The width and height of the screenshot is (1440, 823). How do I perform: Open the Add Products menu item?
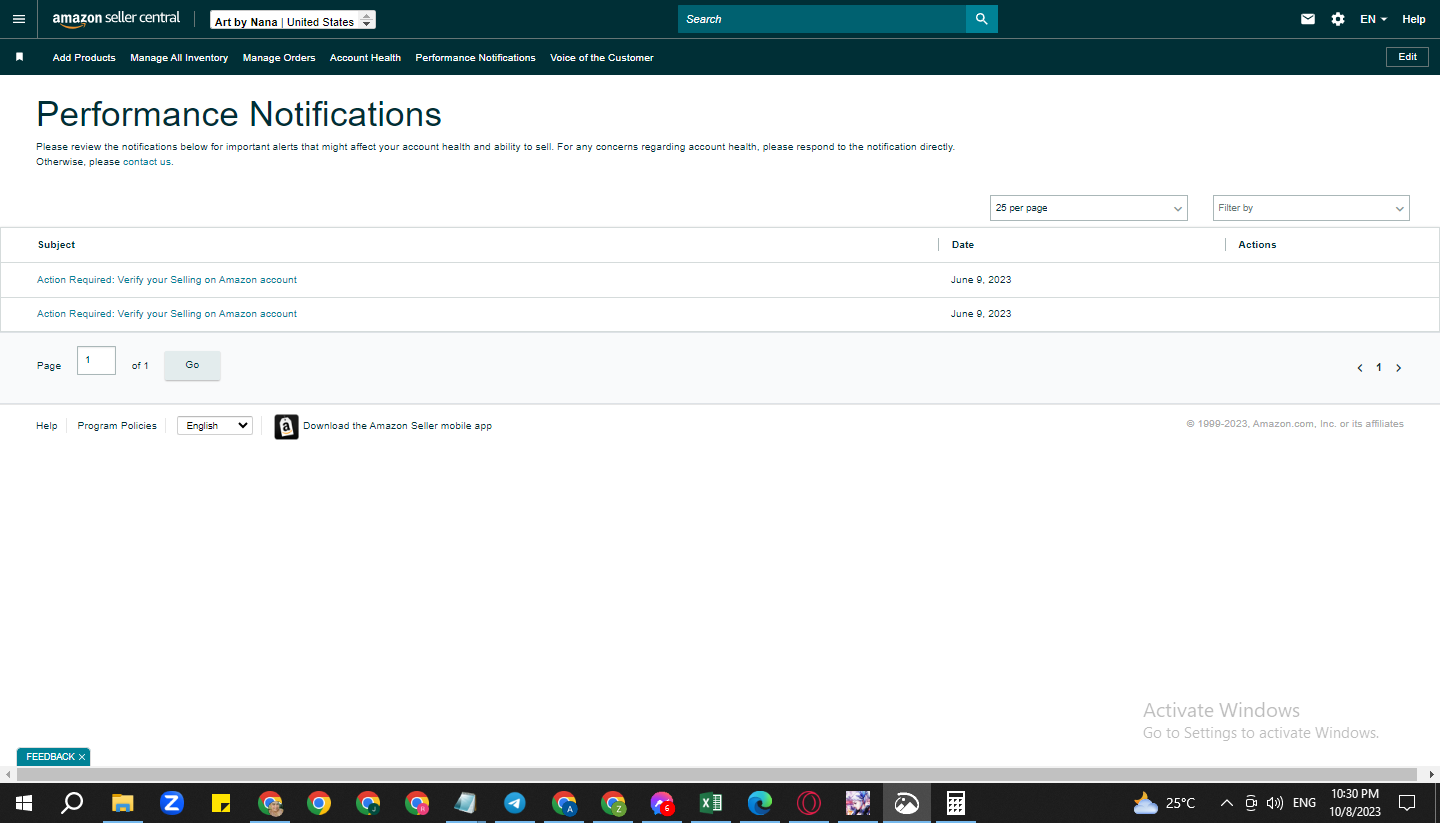pos(84,58)
